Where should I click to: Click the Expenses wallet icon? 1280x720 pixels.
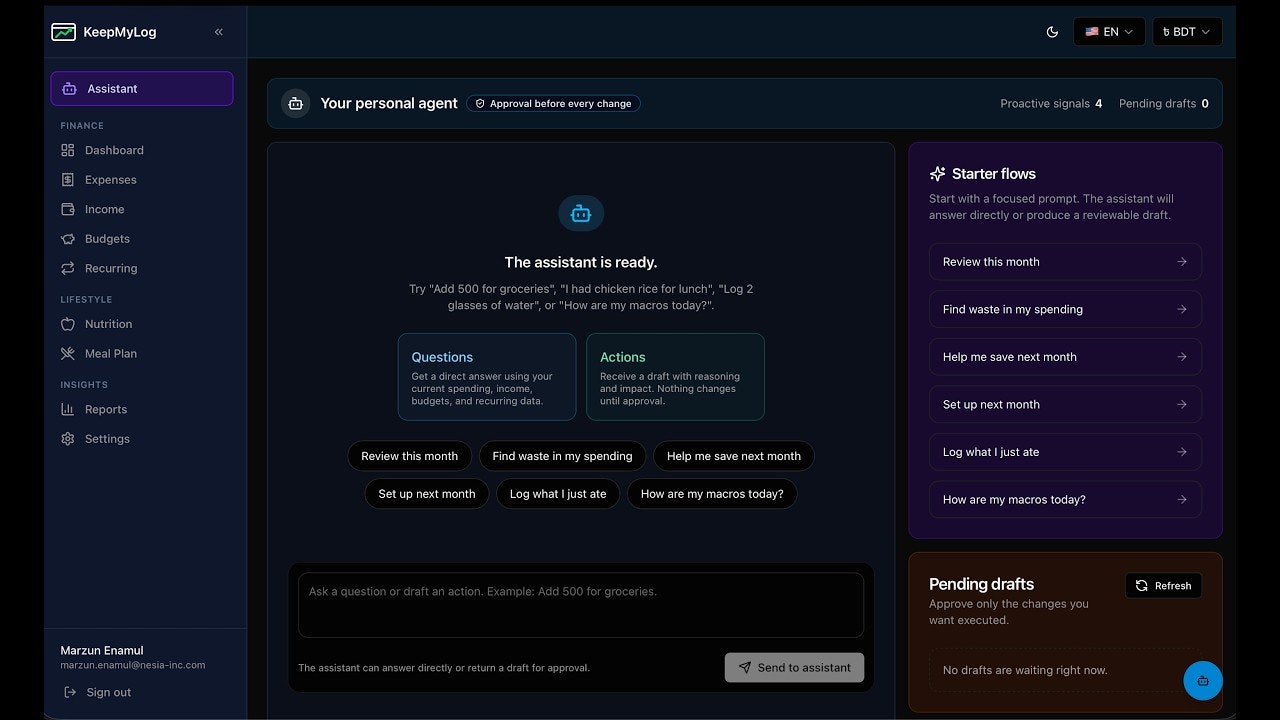(68, 180)
